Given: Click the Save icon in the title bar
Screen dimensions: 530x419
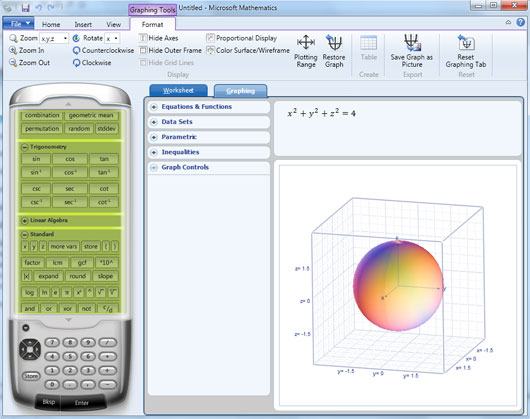Looking at the screenshot, I should (25, 7).
